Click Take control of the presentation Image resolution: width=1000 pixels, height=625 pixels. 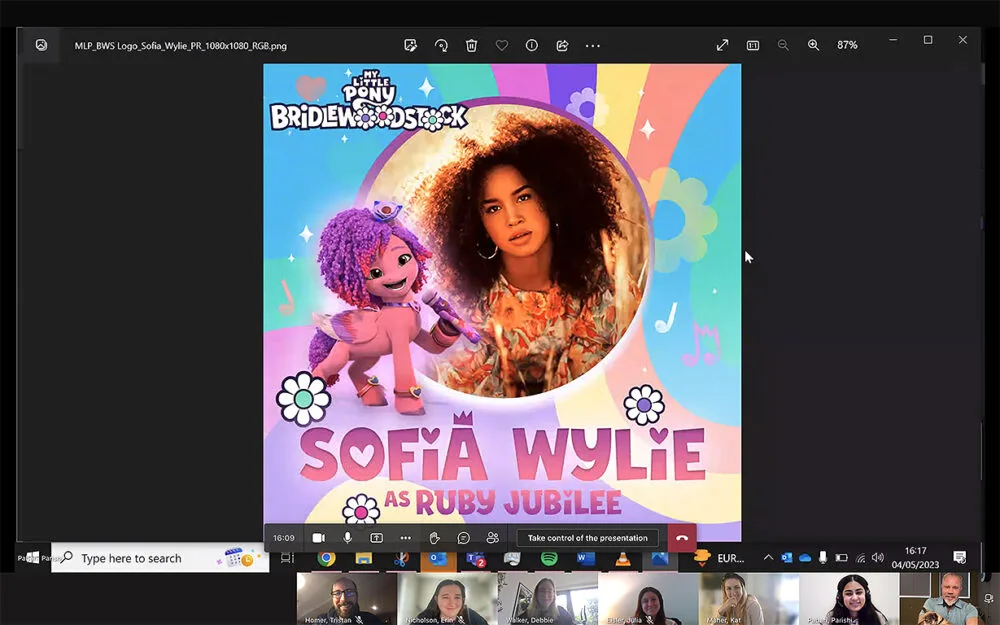click(588, 538)
